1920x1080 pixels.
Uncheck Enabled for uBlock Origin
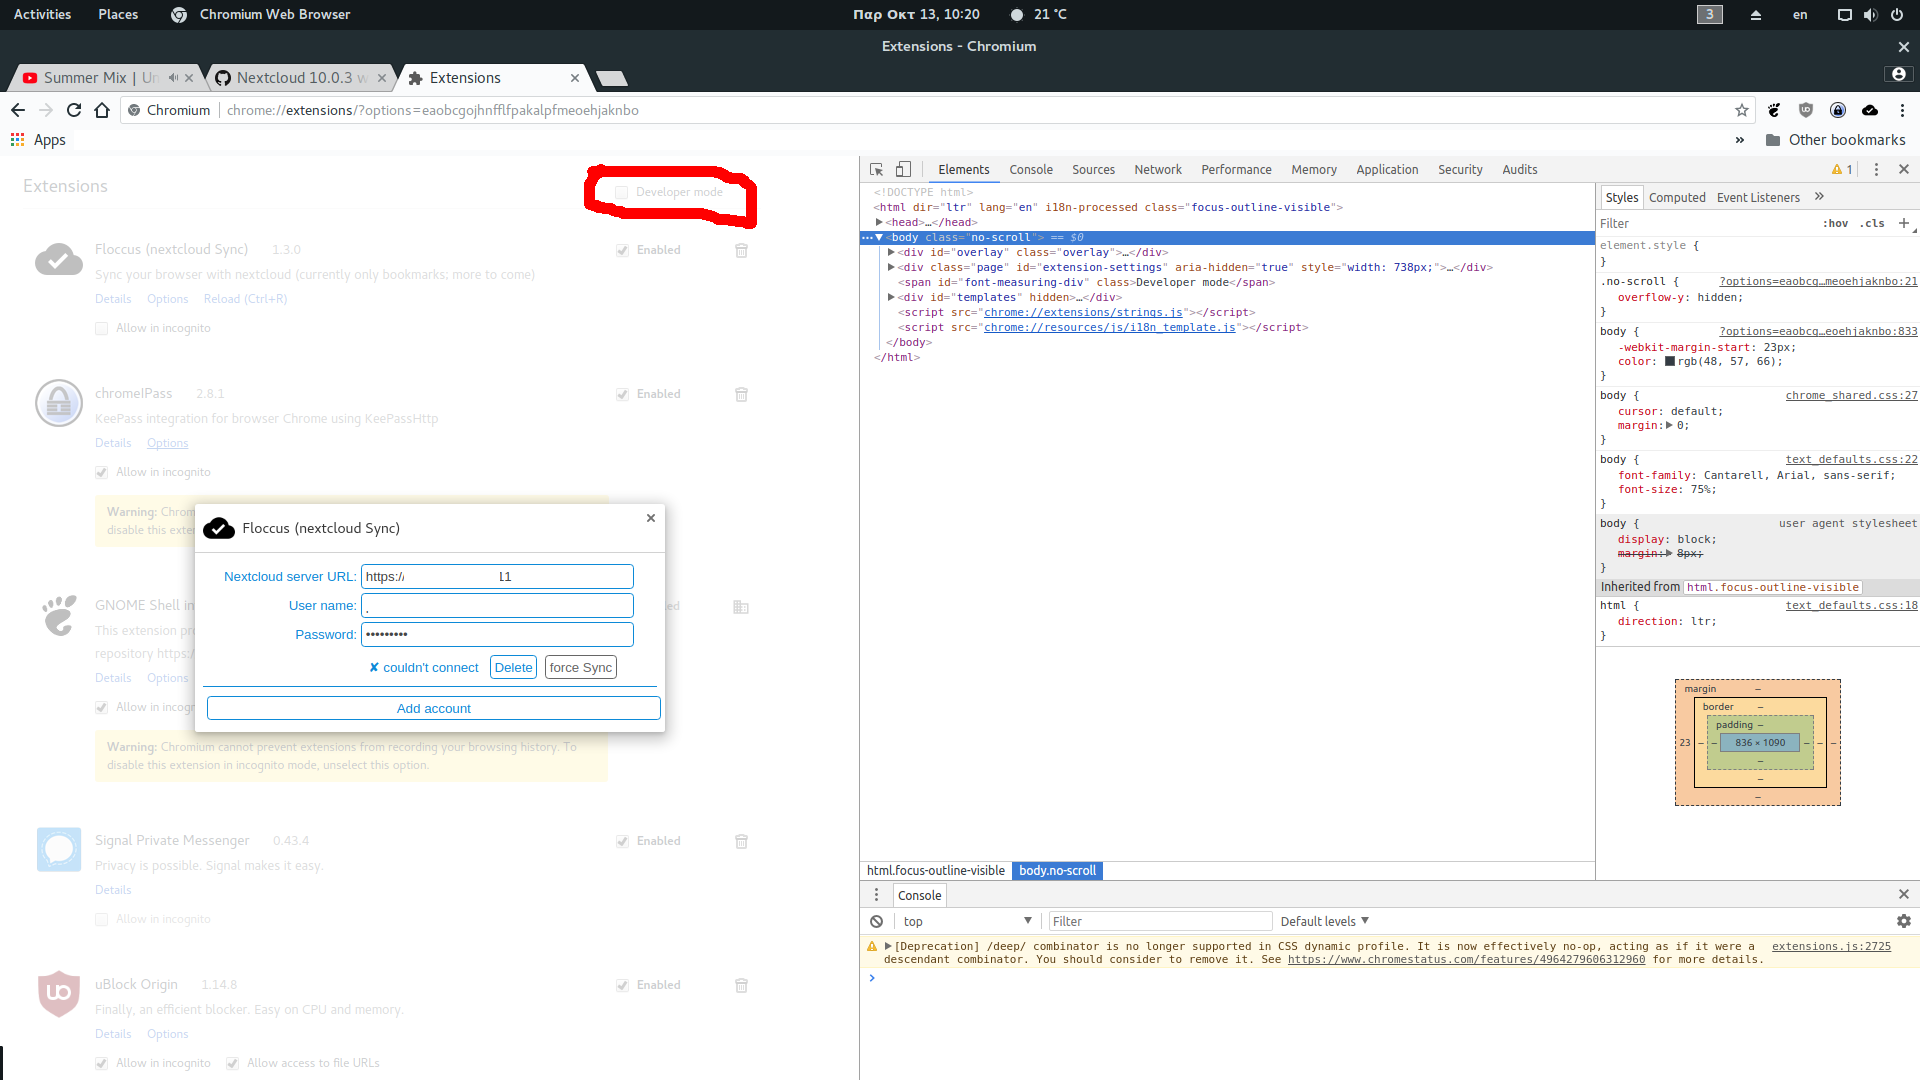622,985
